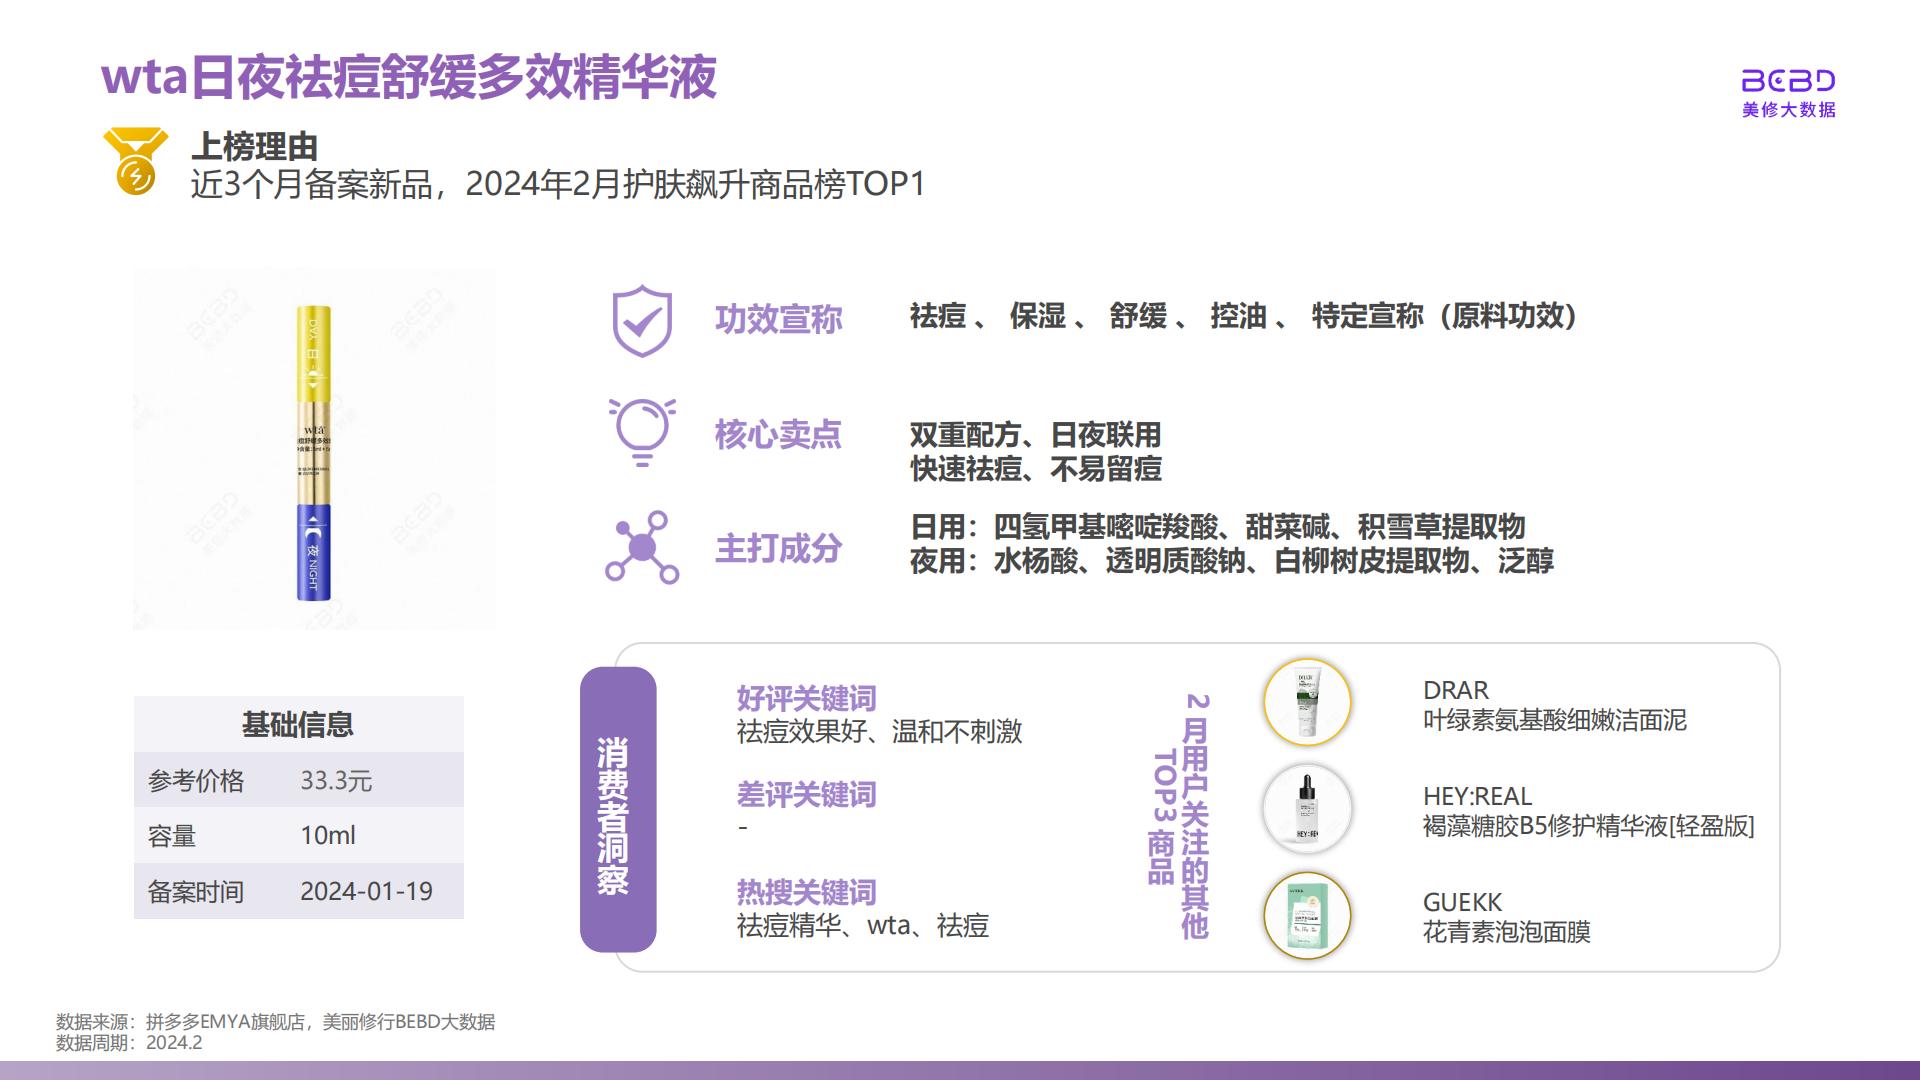Click the lightbulb icon beside 核心卖点
This screenshot has height=1080, width=1920.
pos(642,432)
